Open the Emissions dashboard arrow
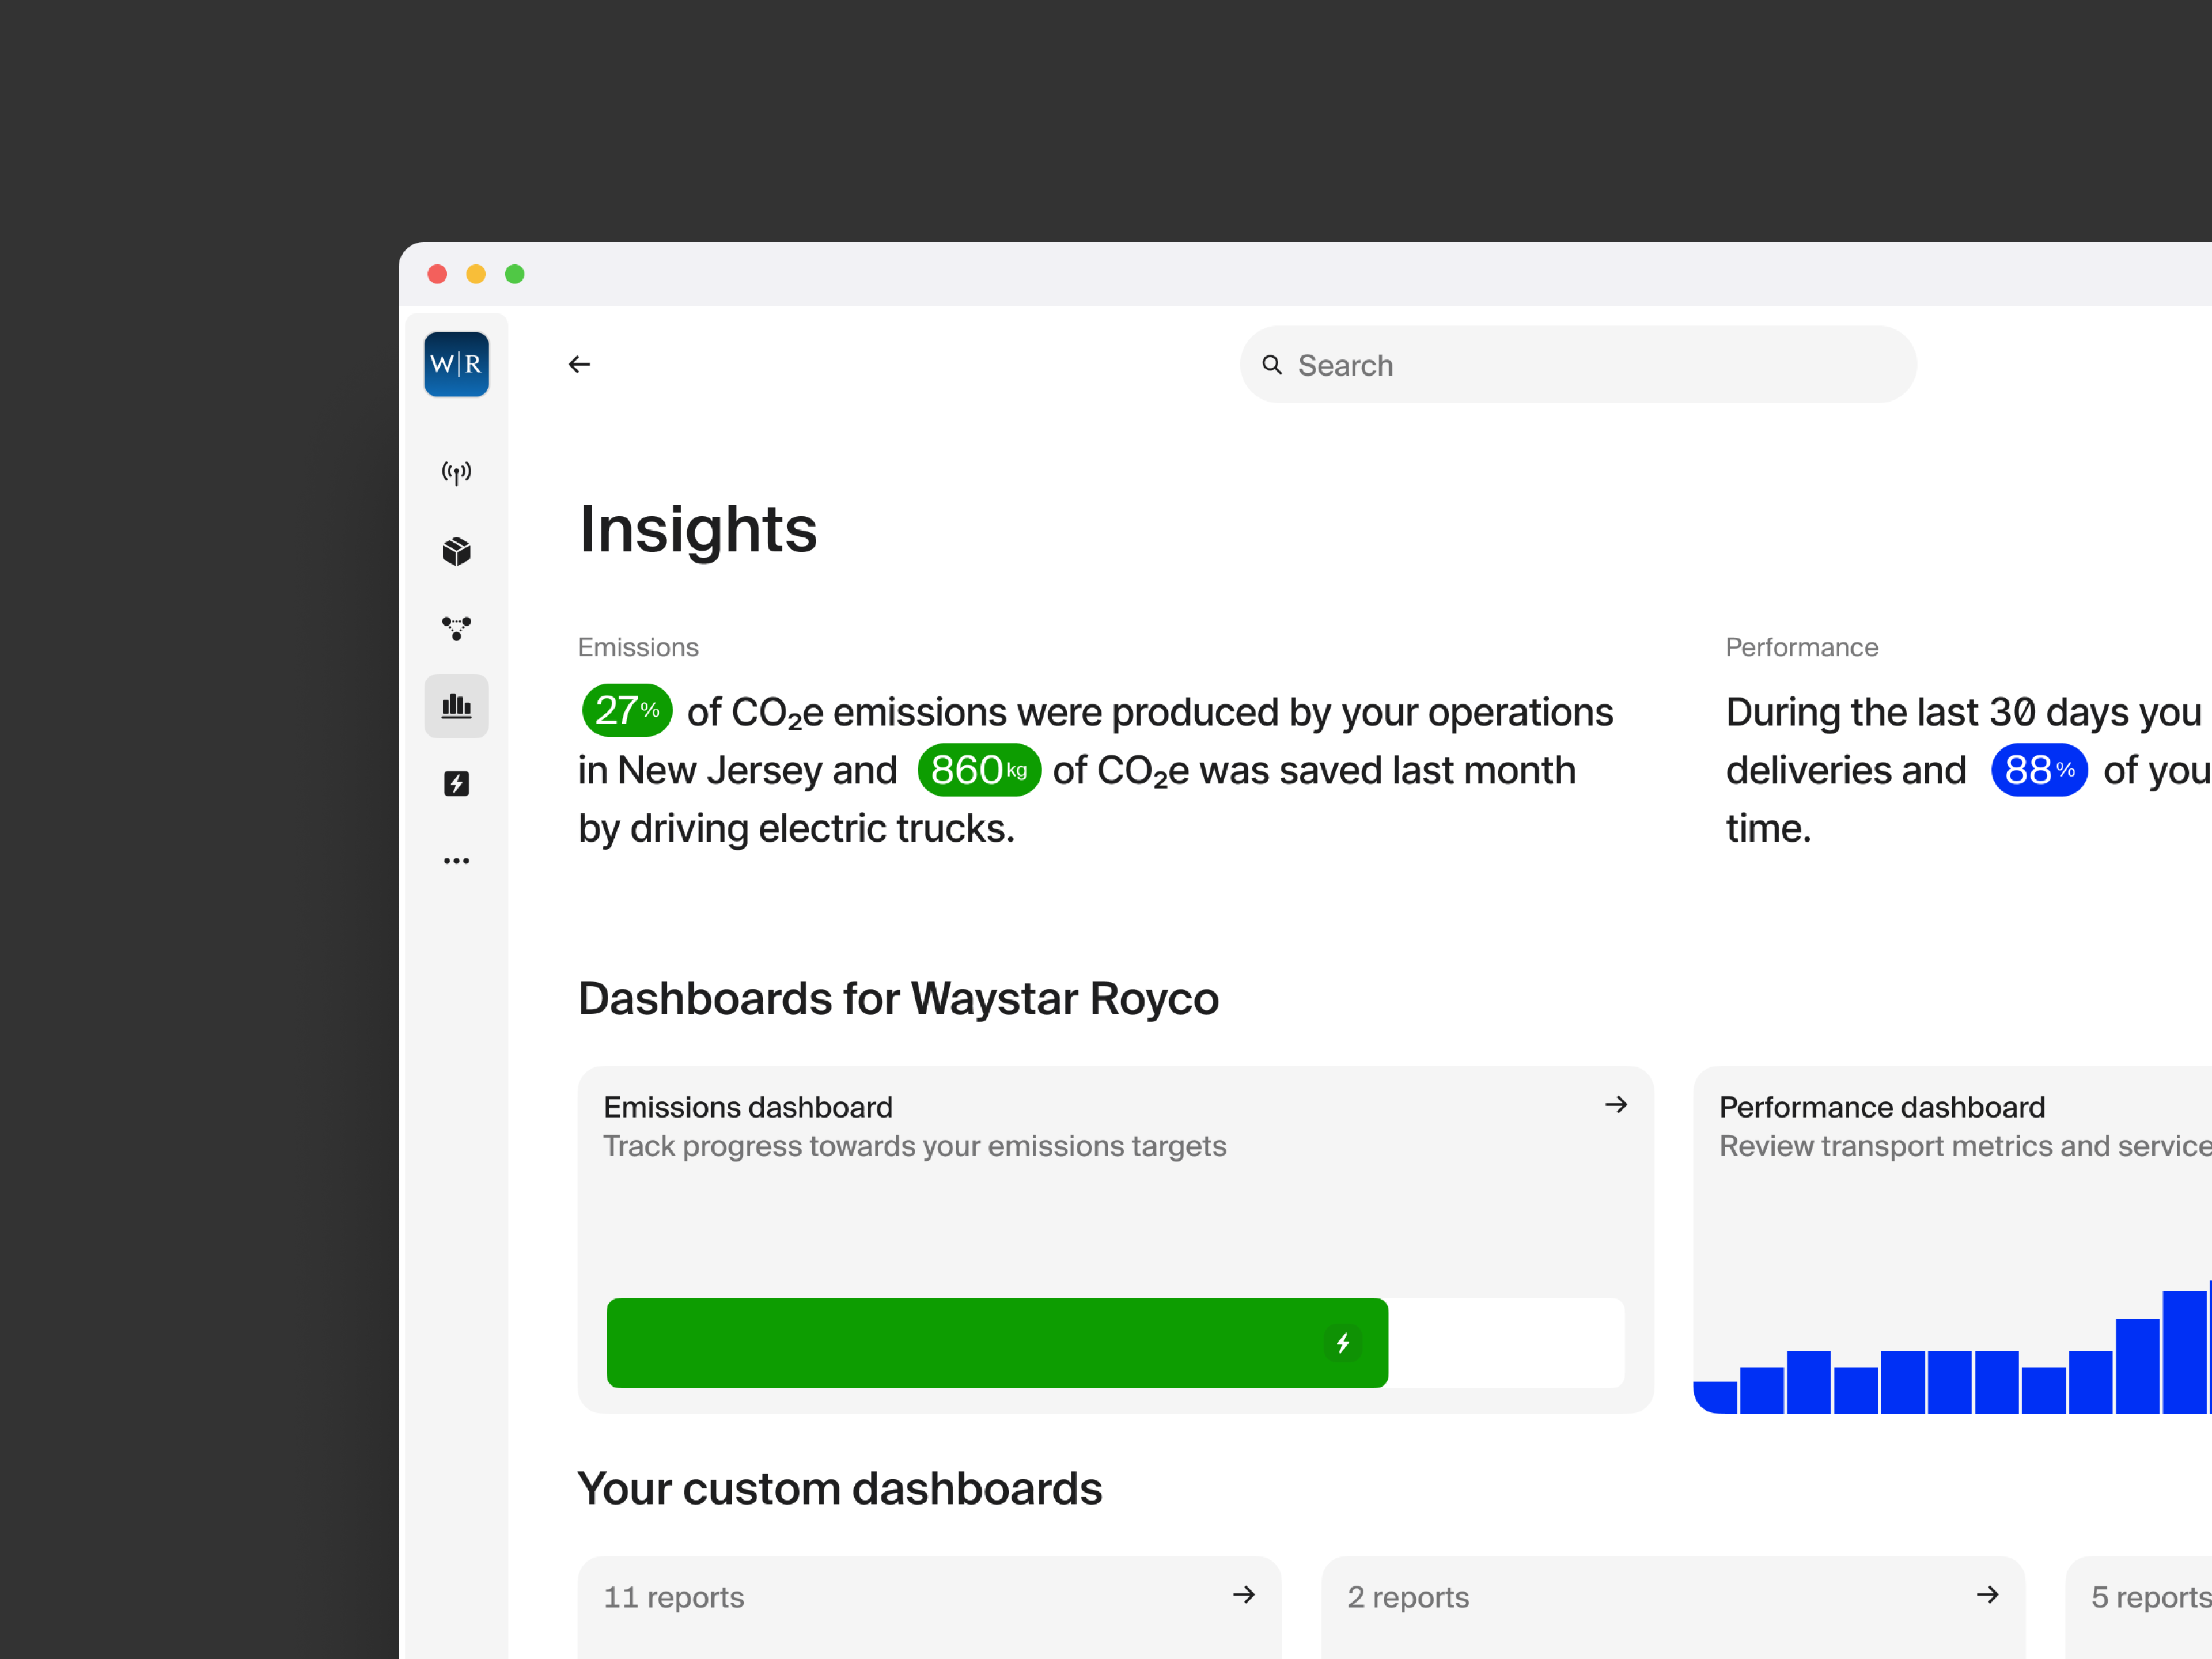 pyautogui.click(x=1616, y=1105)
